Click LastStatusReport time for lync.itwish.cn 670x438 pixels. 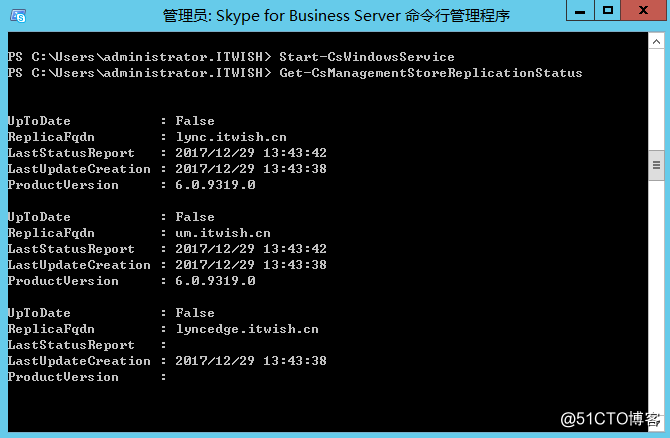[251, 153]
